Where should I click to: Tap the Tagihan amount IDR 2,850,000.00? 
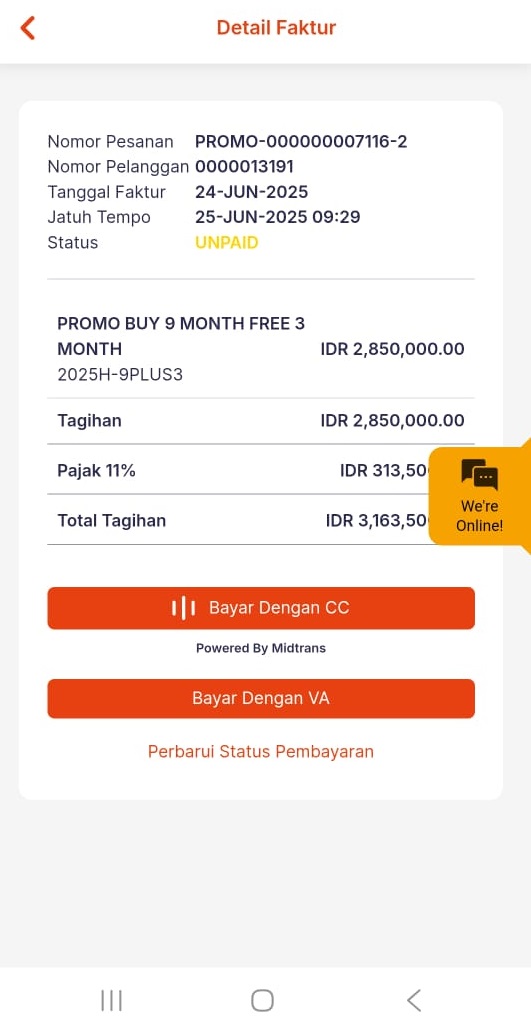392,421
